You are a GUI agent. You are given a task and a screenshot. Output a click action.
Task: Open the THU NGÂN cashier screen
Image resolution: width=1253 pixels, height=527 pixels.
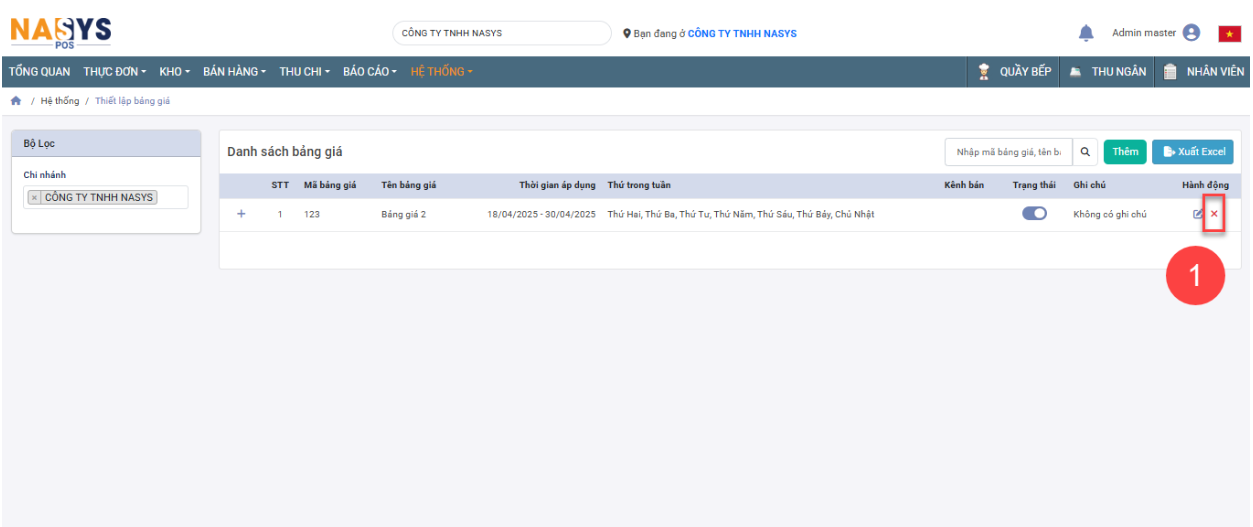1108,72
